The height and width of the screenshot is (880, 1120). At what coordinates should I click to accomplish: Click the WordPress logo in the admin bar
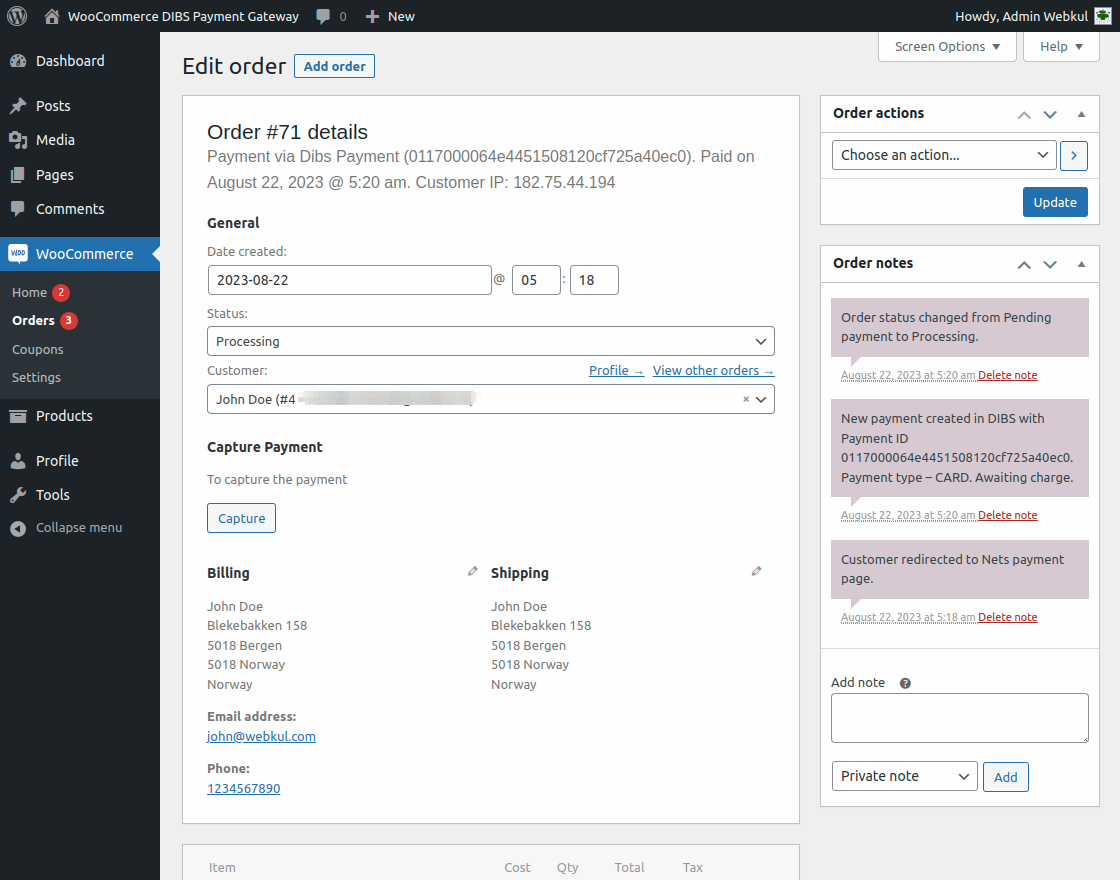click(16, 16)
